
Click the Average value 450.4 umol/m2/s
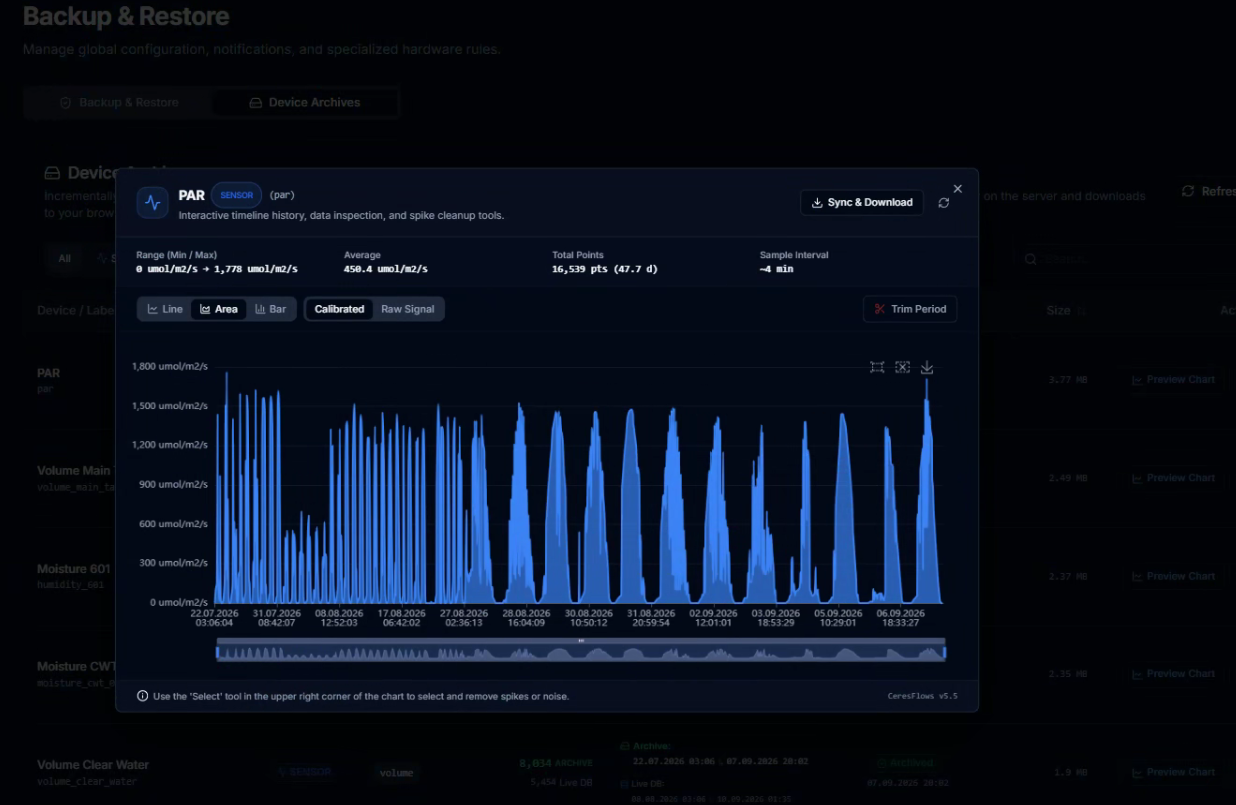386,269
